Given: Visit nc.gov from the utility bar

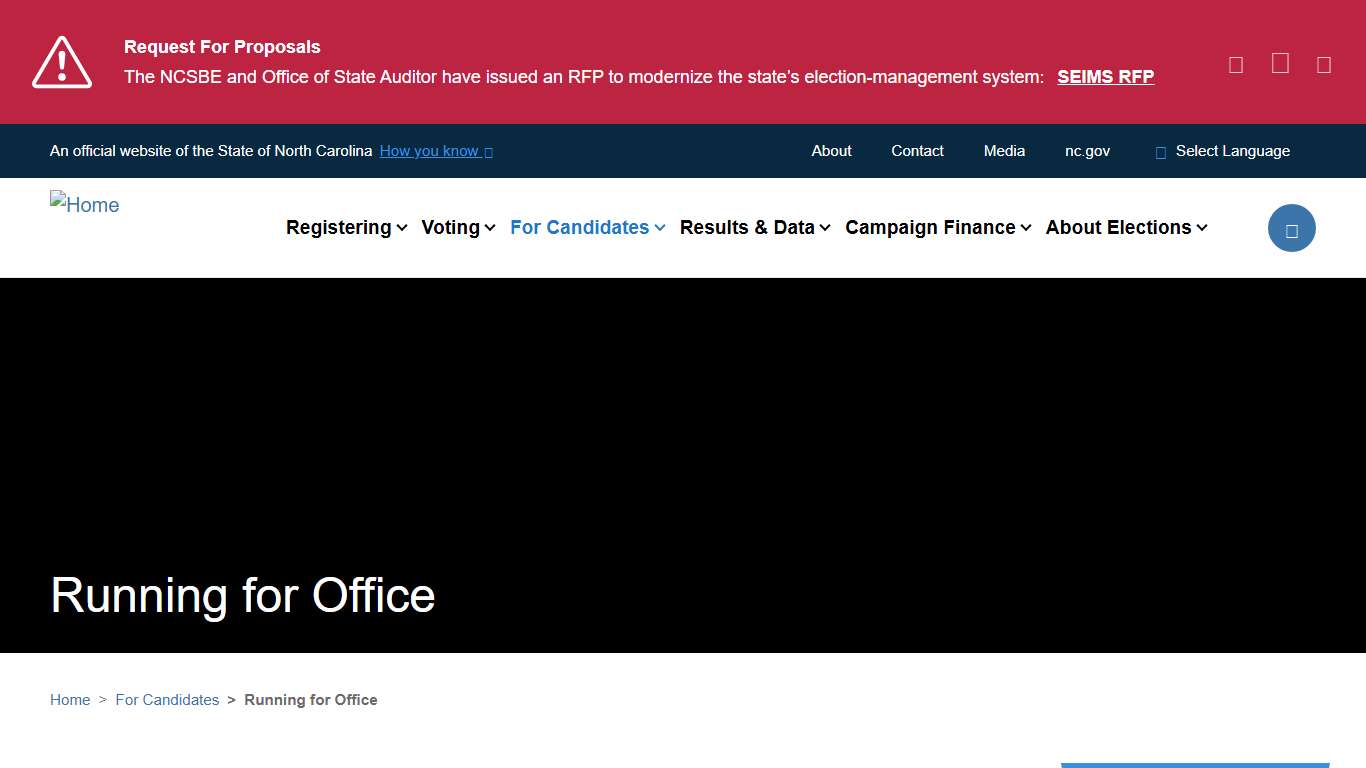Looking at the screenshot, I should pyautogui.click(x=1087, y=151).
